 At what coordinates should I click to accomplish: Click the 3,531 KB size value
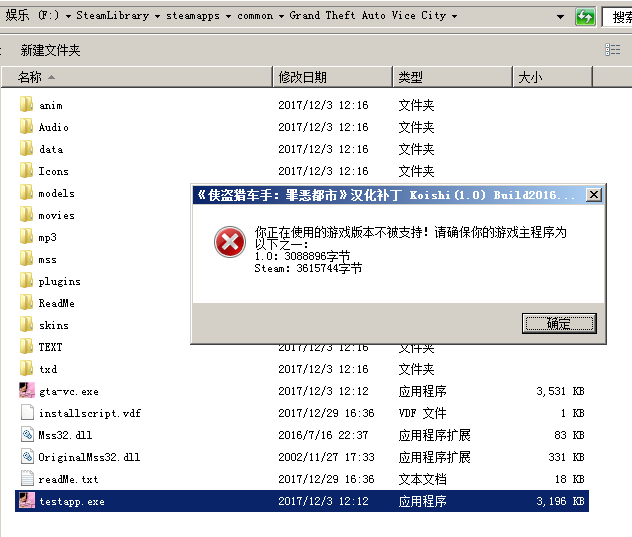point(560,391)
